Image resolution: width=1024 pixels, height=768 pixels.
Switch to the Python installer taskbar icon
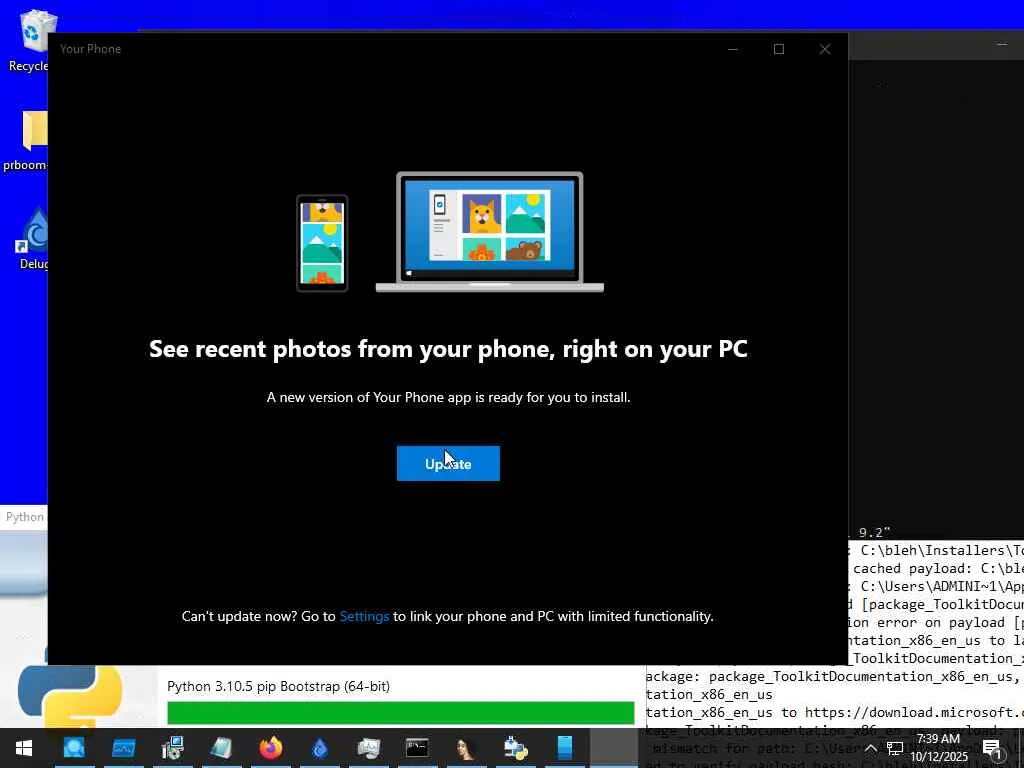(515, 748)
